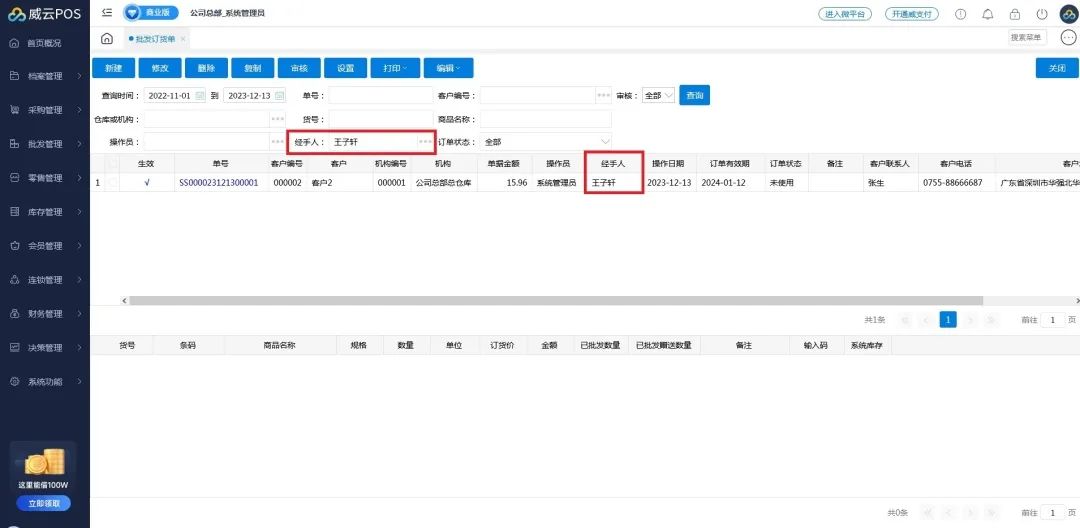This screenshot has height=528, width=1080.
Task: Open start date calendar picker icon
Action: pyautogui.click(x=200, y=96)
